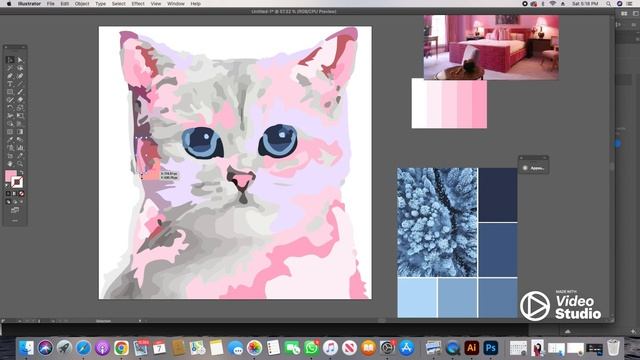The width and height of the screenshot is (640, 360).
Task: Expand the collapsed Appearance panel
Action: tap(533, 168)
